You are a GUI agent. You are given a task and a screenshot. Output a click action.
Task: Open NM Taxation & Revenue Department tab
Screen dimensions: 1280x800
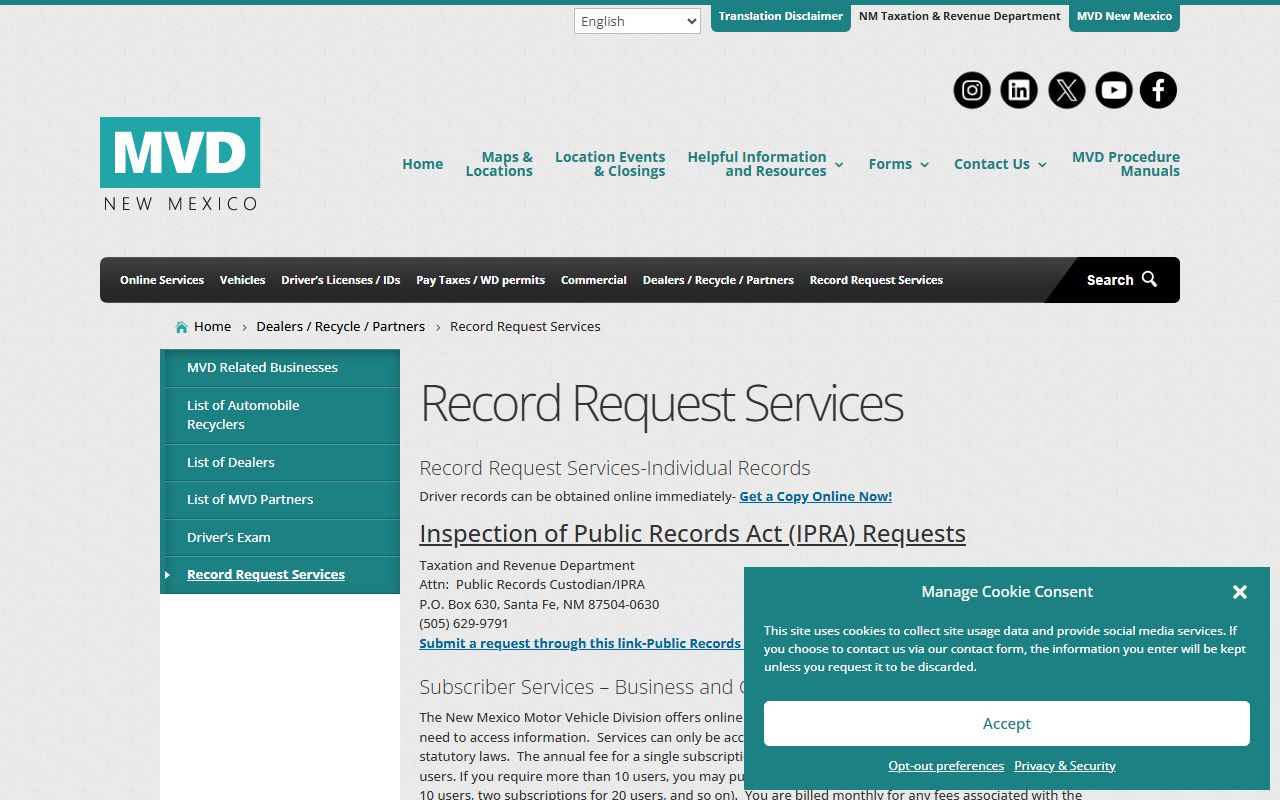coord(960,17)
